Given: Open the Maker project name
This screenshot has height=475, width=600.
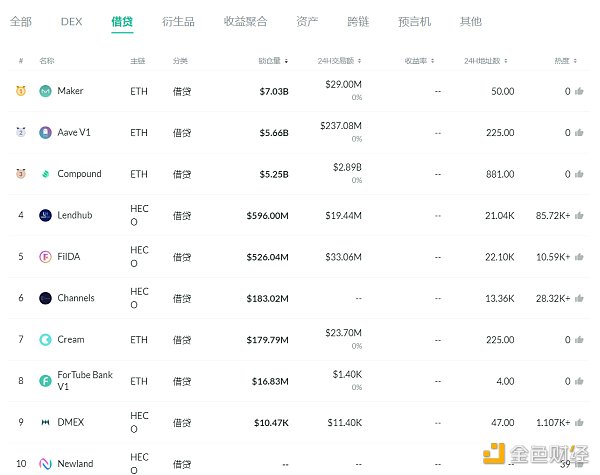Looking at the screenshot, I should point(70,91).
